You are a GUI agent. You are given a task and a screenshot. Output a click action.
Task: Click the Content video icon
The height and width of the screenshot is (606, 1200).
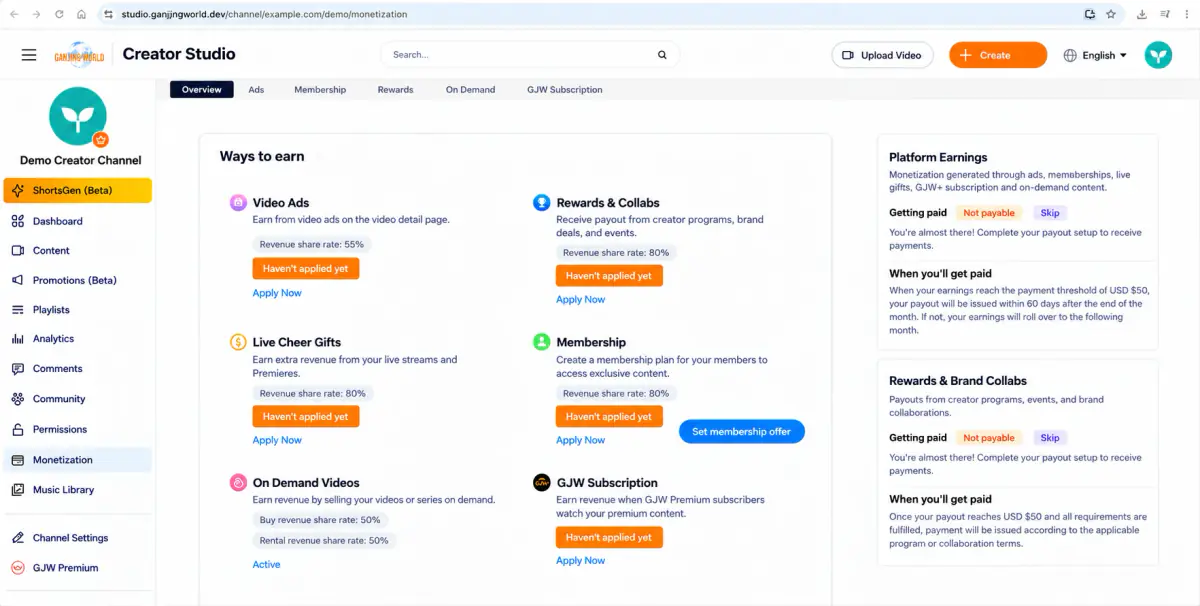(18, 250)
